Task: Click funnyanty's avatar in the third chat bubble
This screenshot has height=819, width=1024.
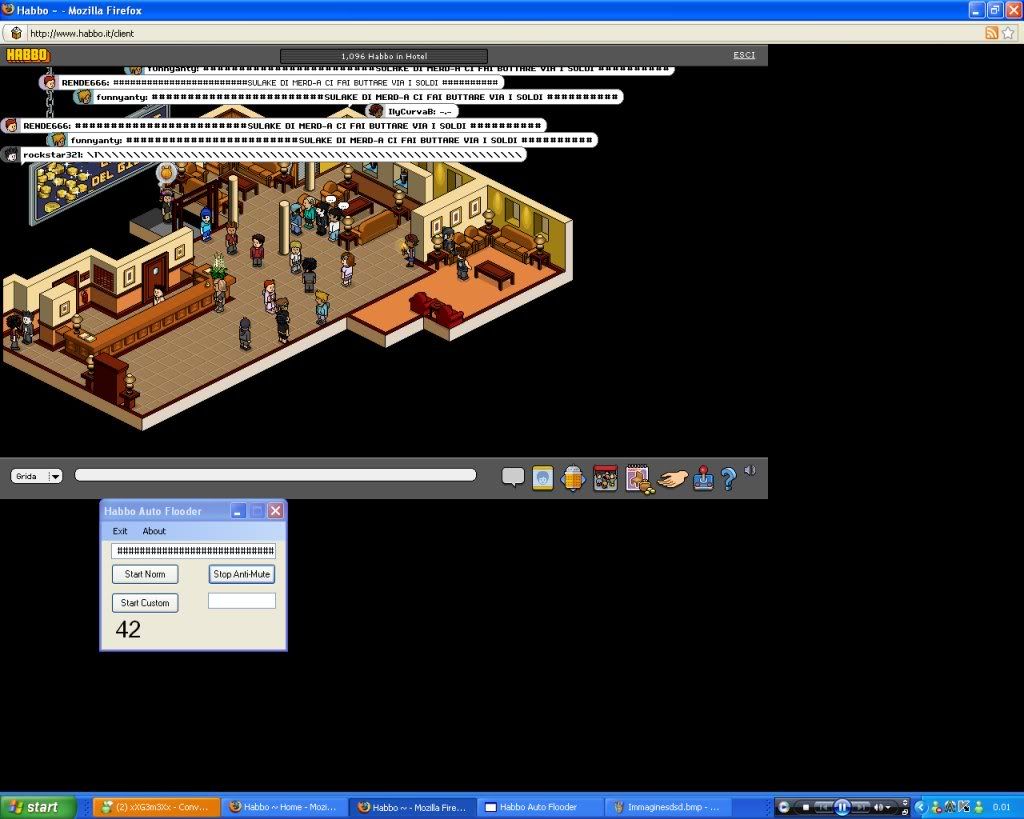Action: click(x=83, y=97)
